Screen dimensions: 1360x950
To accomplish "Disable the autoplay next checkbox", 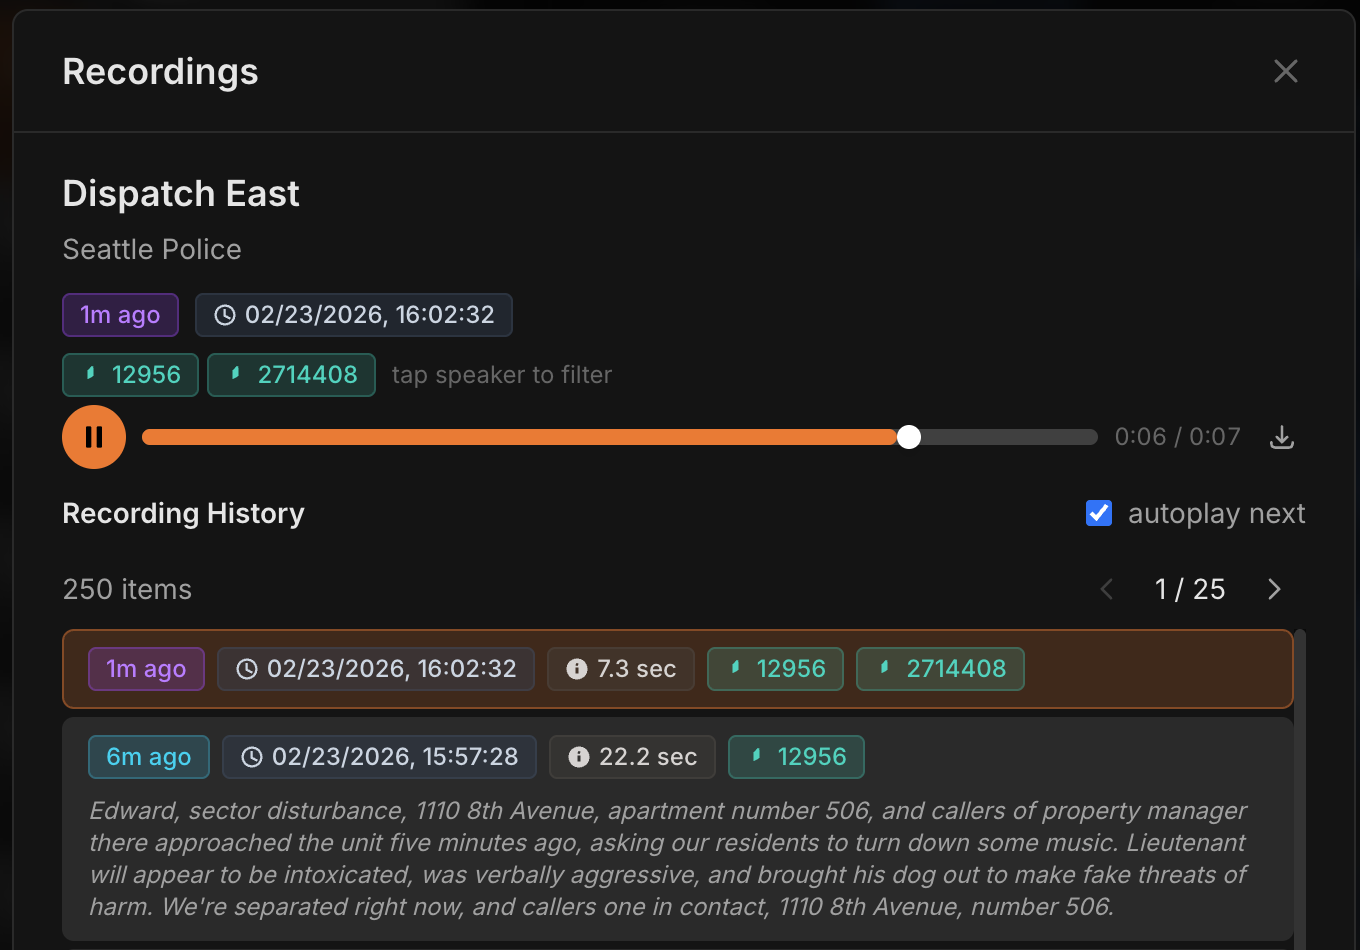I will pos(1098,513).
